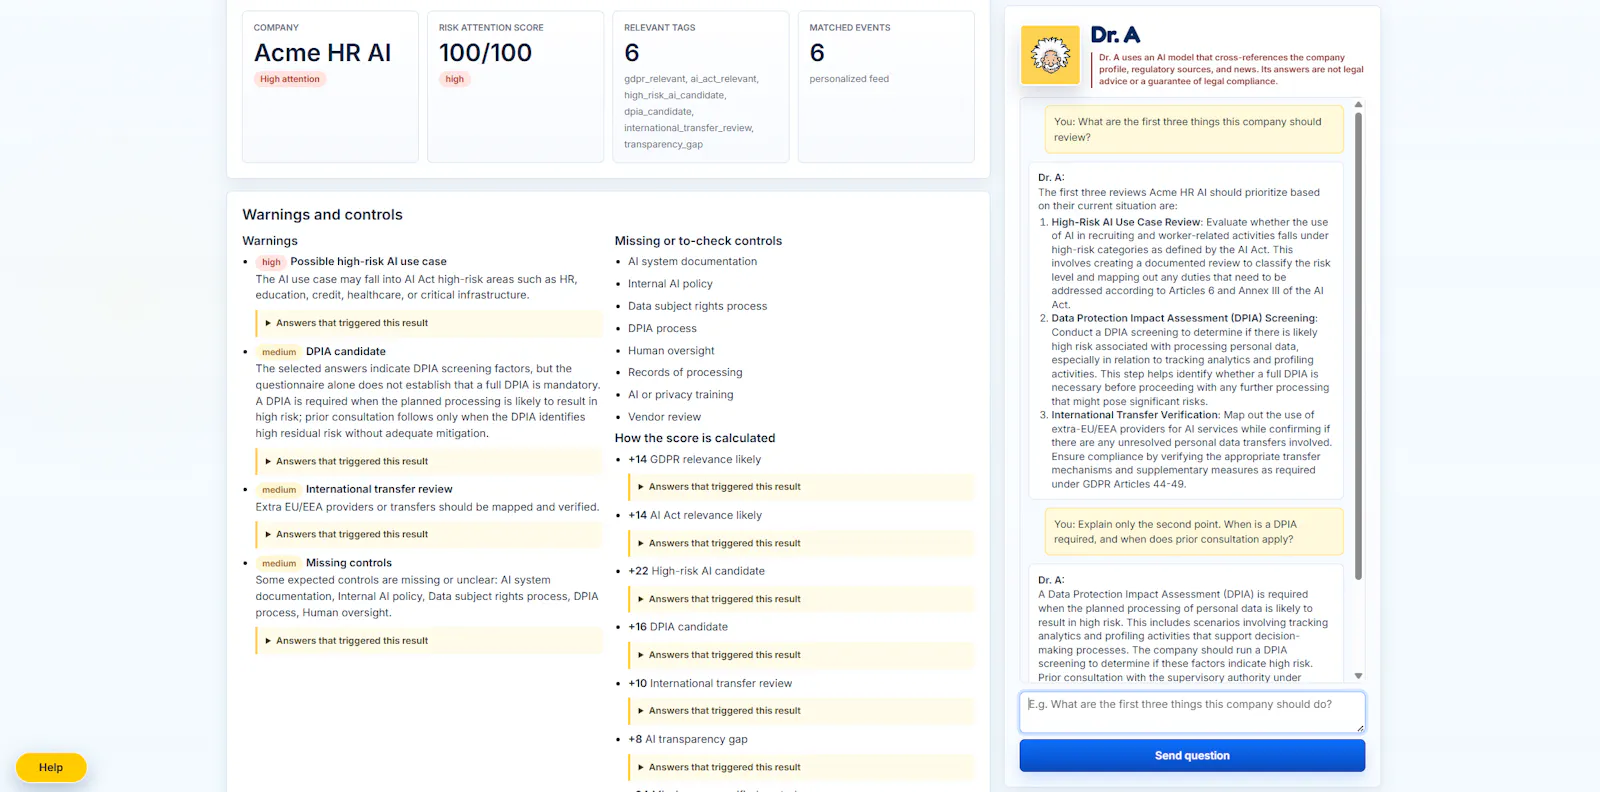Screen dimensions: 1600x792
Task: Expand answers for +16 DPIA candidate score
Action: (801, 655)
